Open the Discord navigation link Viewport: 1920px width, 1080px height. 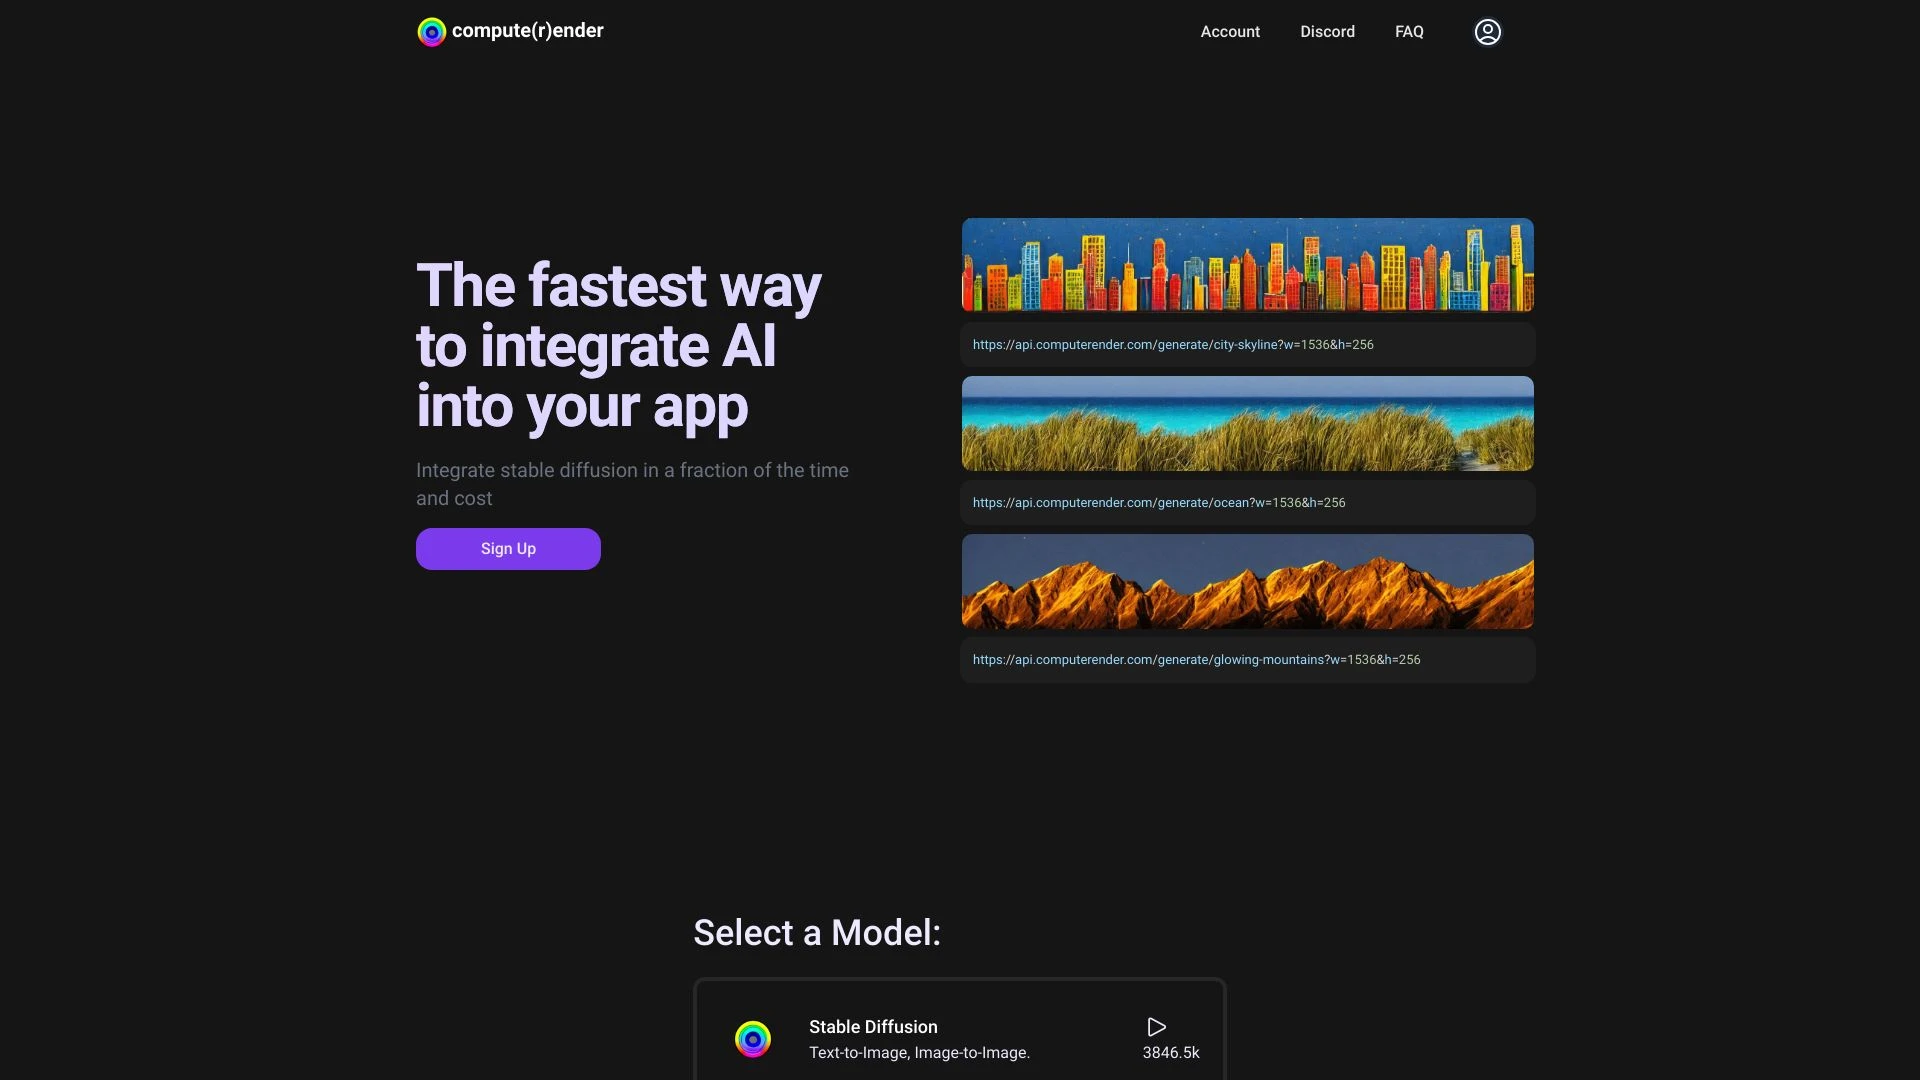1327,31
